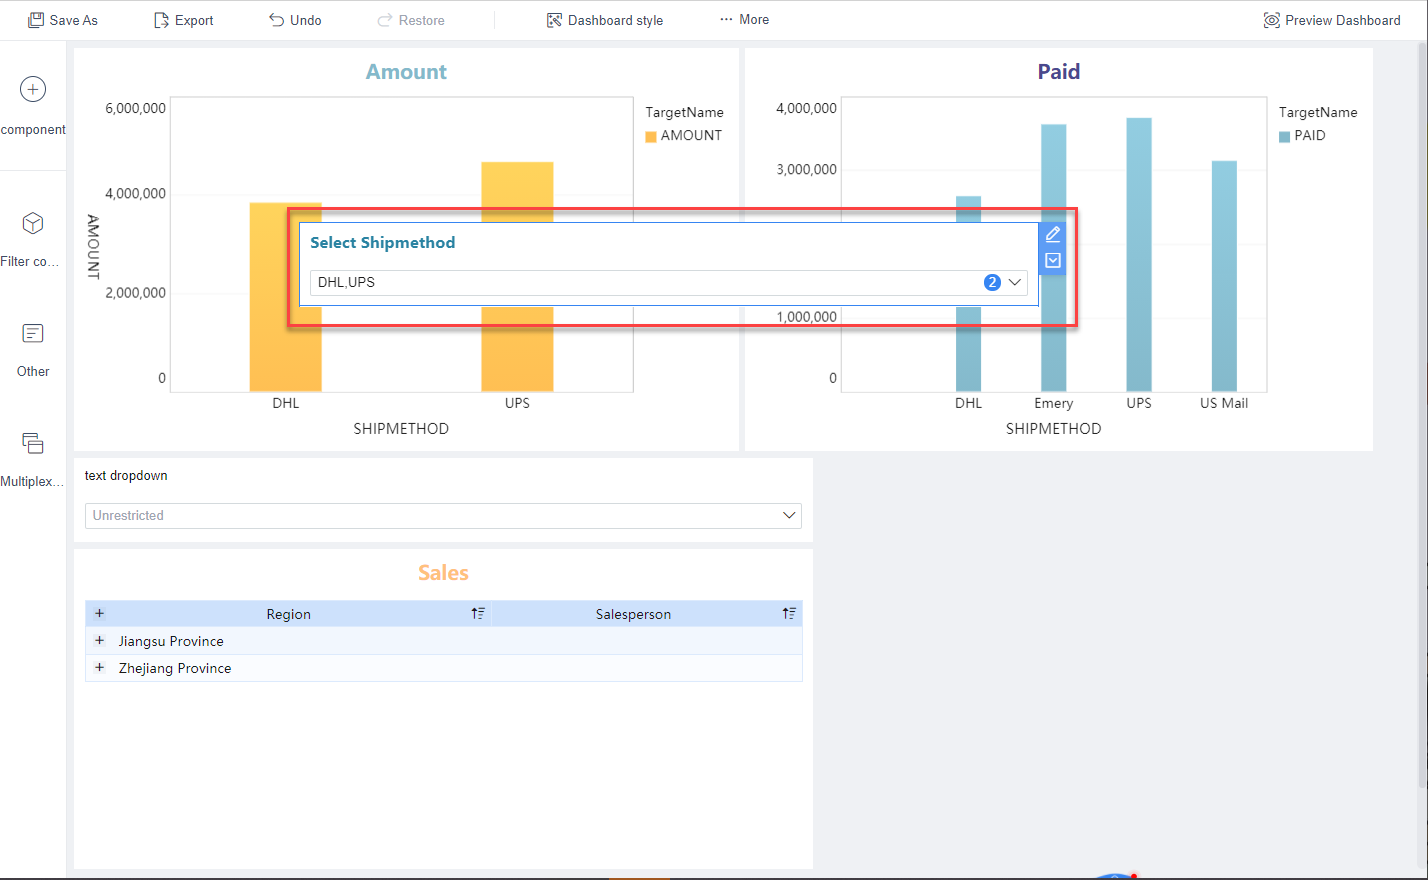Open the More menu
Image resolution: width=1428 pixels, height=880 pixels.
(x=744, y=20)
